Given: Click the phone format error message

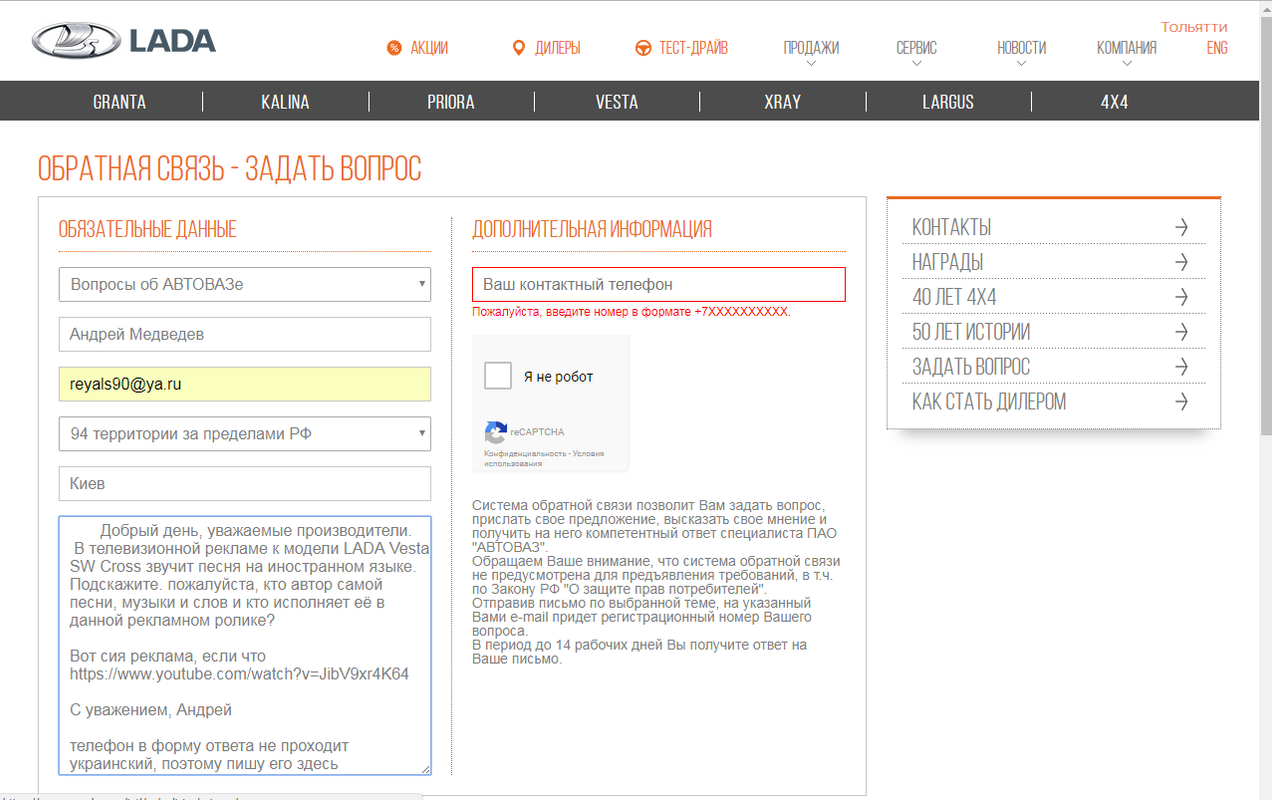Looking at the screenshot, I should (x=631, y=312).
